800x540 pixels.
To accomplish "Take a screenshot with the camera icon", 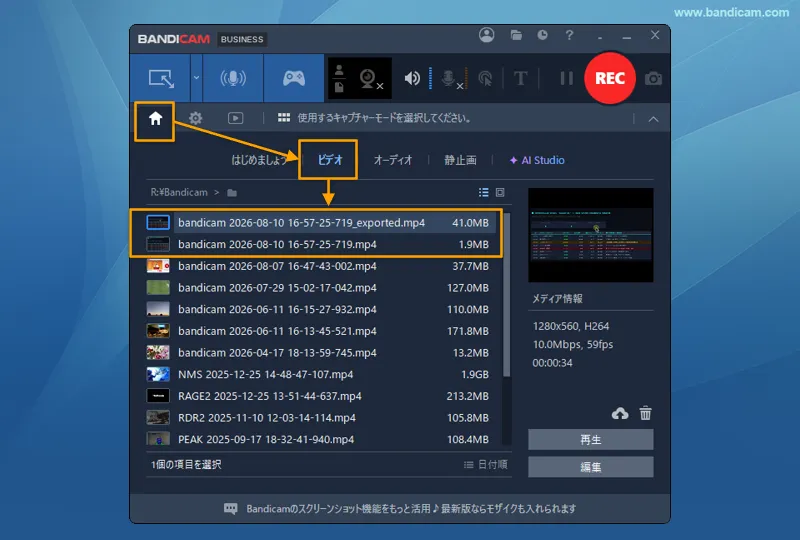I will [653, 79].
